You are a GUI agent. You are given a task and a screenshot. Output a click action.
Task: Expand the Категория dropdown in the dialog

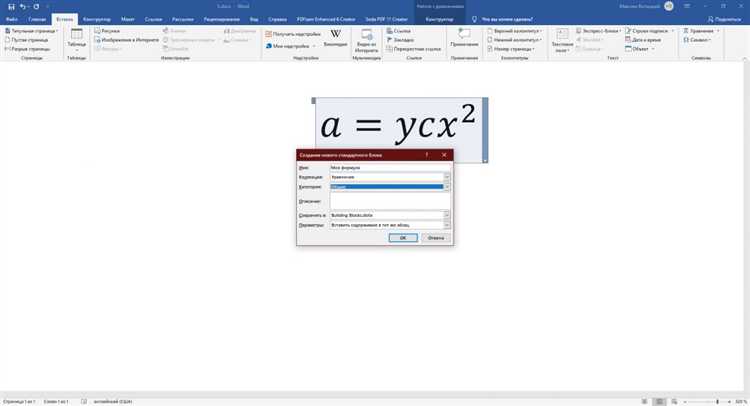point(447,187)
